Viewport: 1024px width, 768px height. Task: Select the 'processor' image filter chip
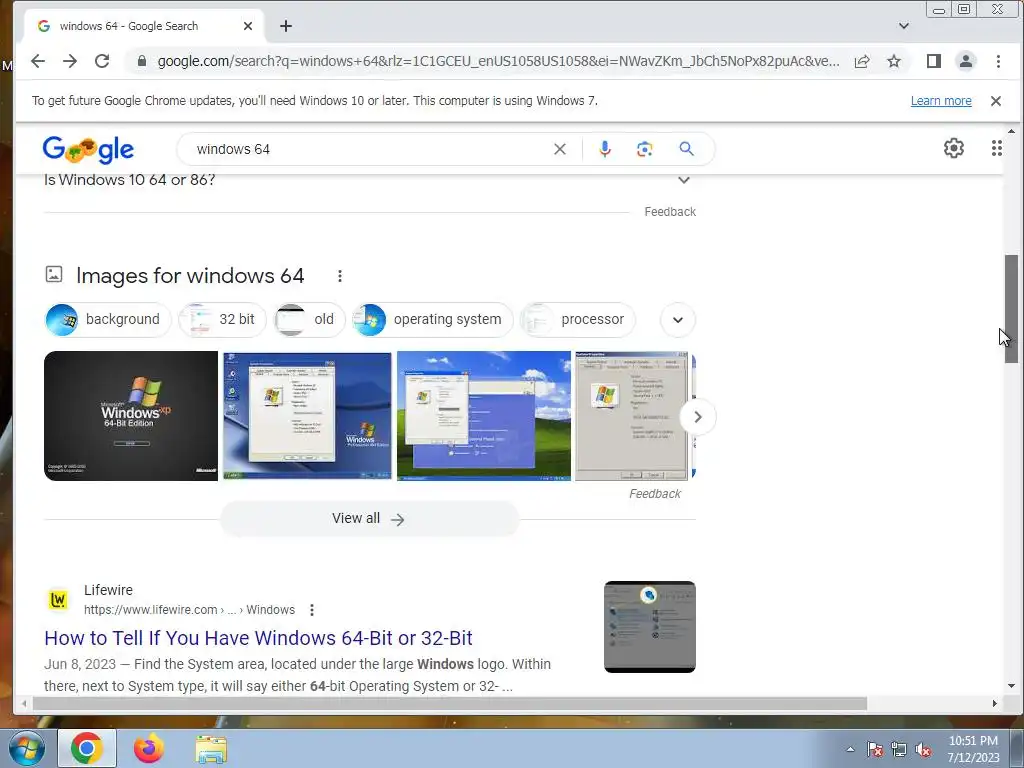pos(577,319)
